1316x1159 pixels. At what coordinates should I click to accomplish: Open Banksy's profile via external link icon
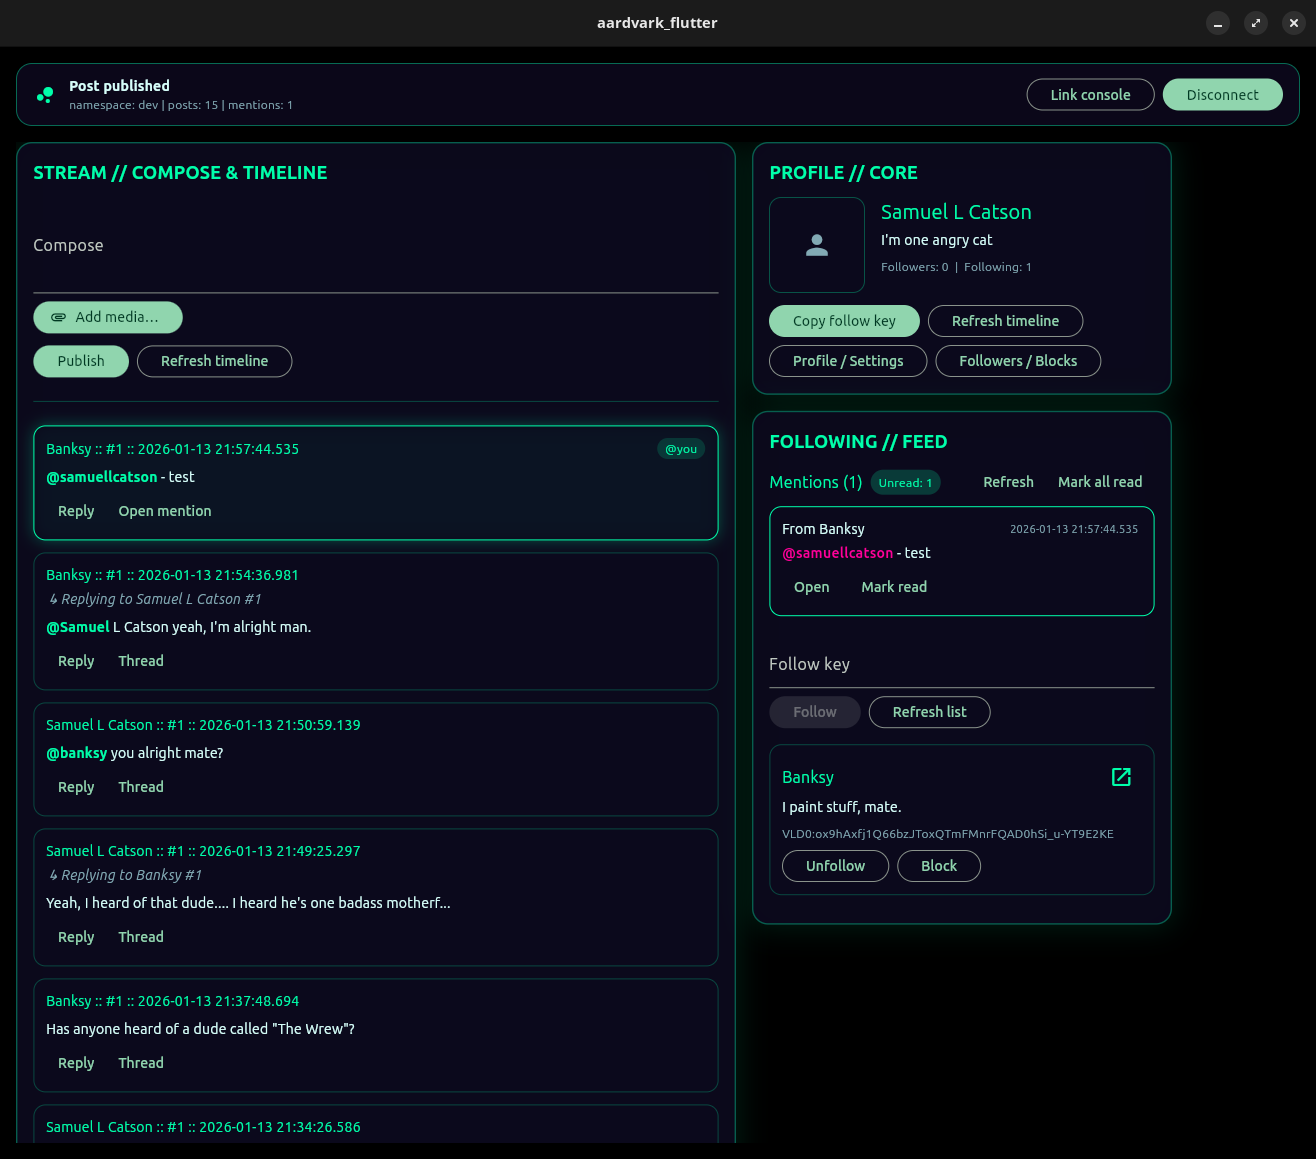(x=1121, y=777)
